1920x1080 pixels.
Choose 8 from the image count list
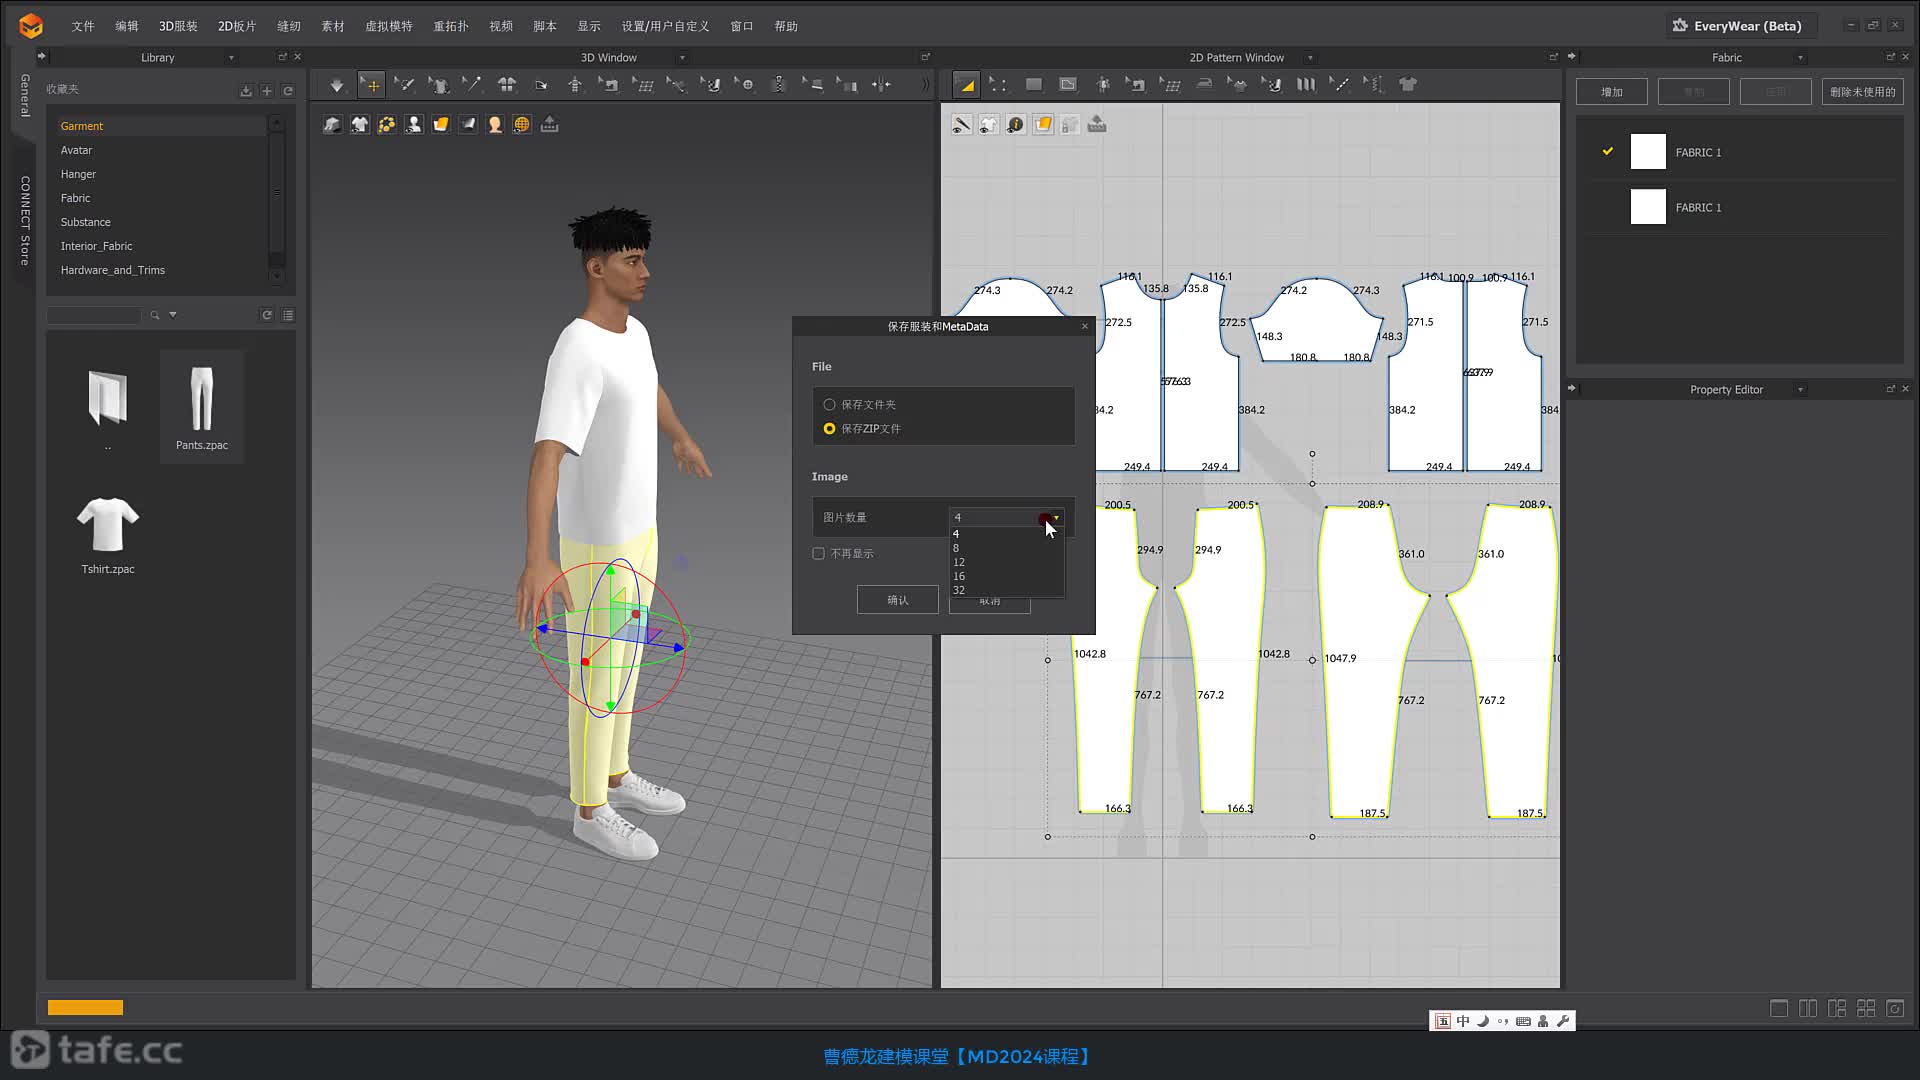1006,548
